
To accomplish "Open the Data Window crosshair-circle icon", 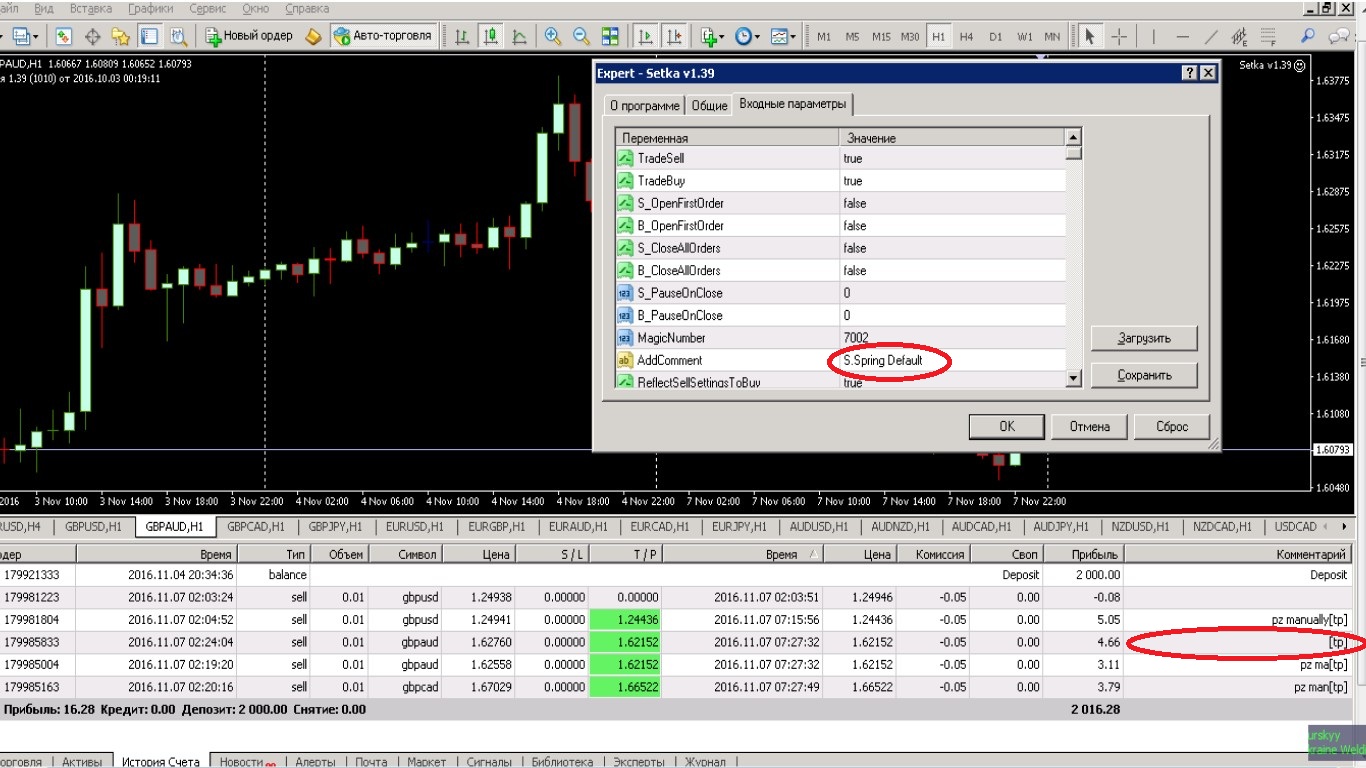I will 93,36.
